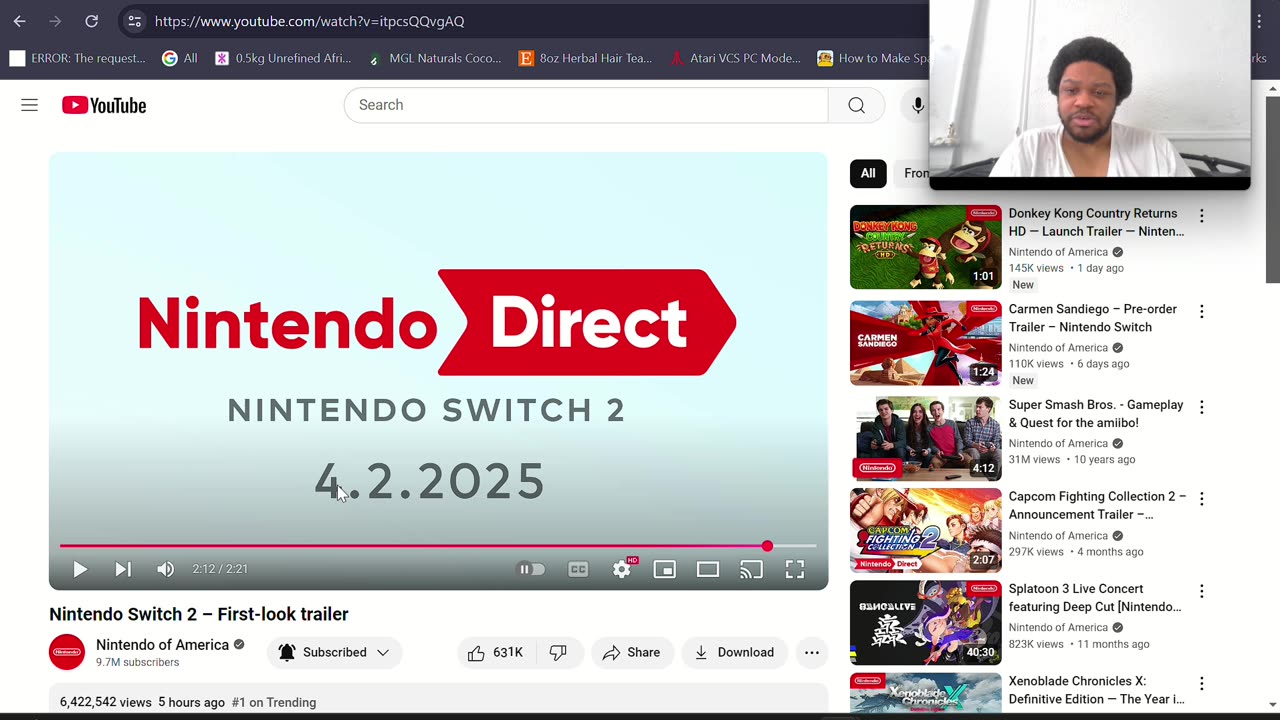The image size is (1280, 720).
Task: Open options menu for Splatoon 3 video
Action: point(1201,592)
